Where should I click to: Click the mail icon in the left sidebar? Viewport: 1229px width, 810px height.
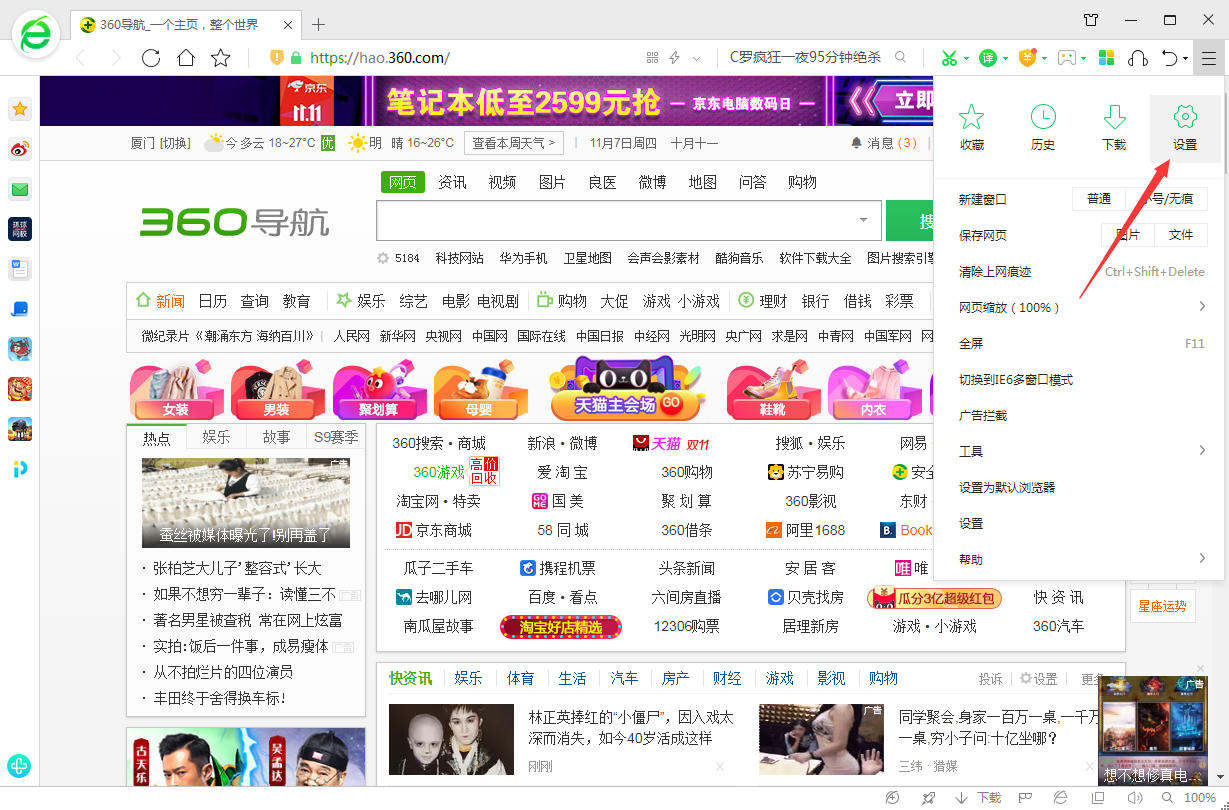coord(19,188)
